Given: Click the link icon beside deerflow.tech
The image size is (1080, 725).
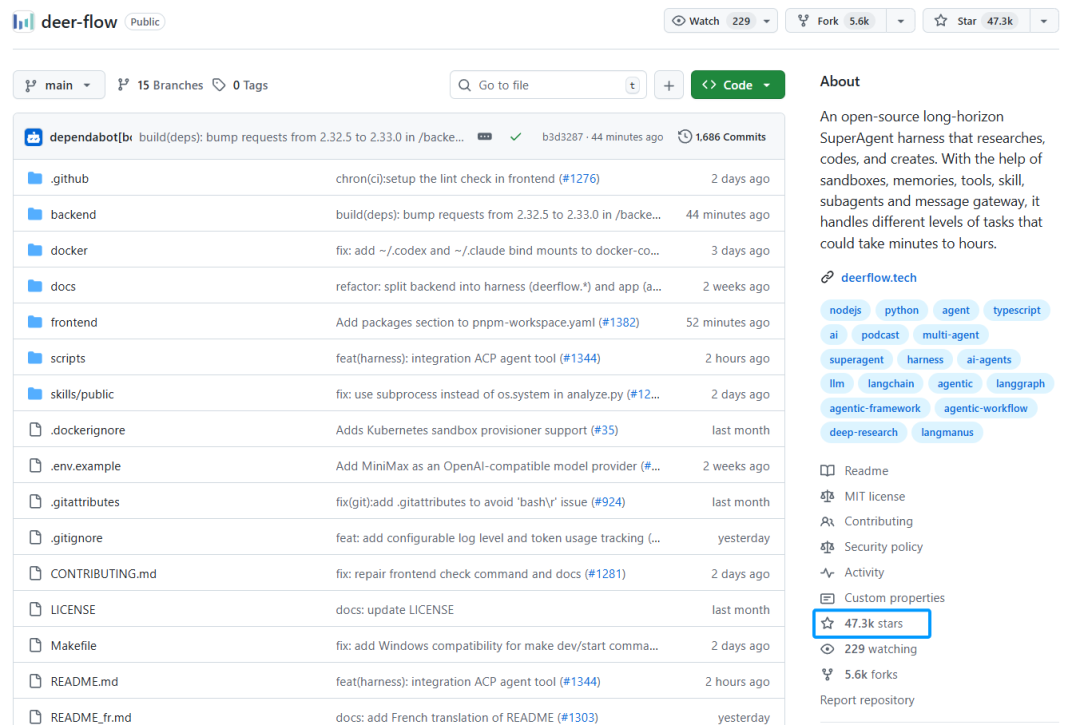Looking at the screenshot, I should pyautogui.click(x=826, y=277).
